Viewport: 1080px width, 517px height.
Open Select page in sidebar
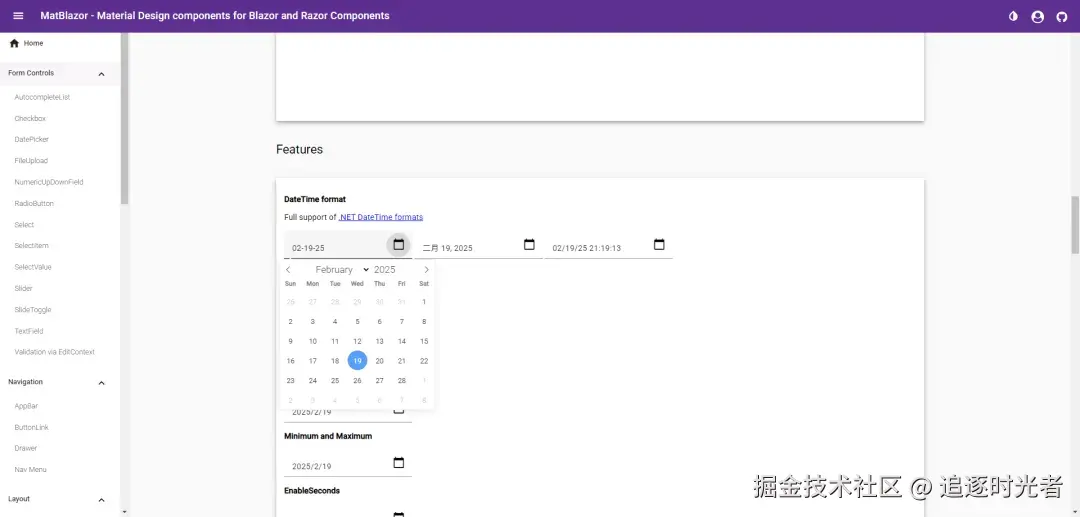coord(24,224)
